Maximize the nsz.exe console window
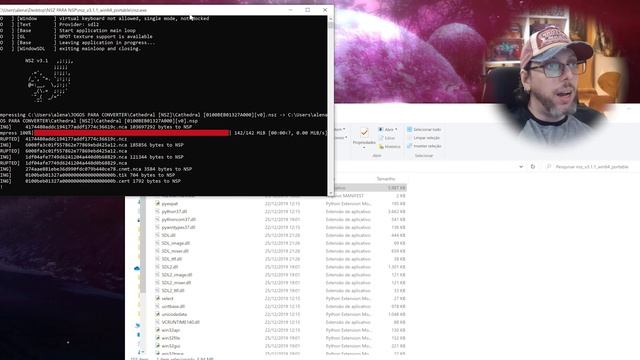Image resolution: width=640 pixels, height=360 pixels. [307, 10]
